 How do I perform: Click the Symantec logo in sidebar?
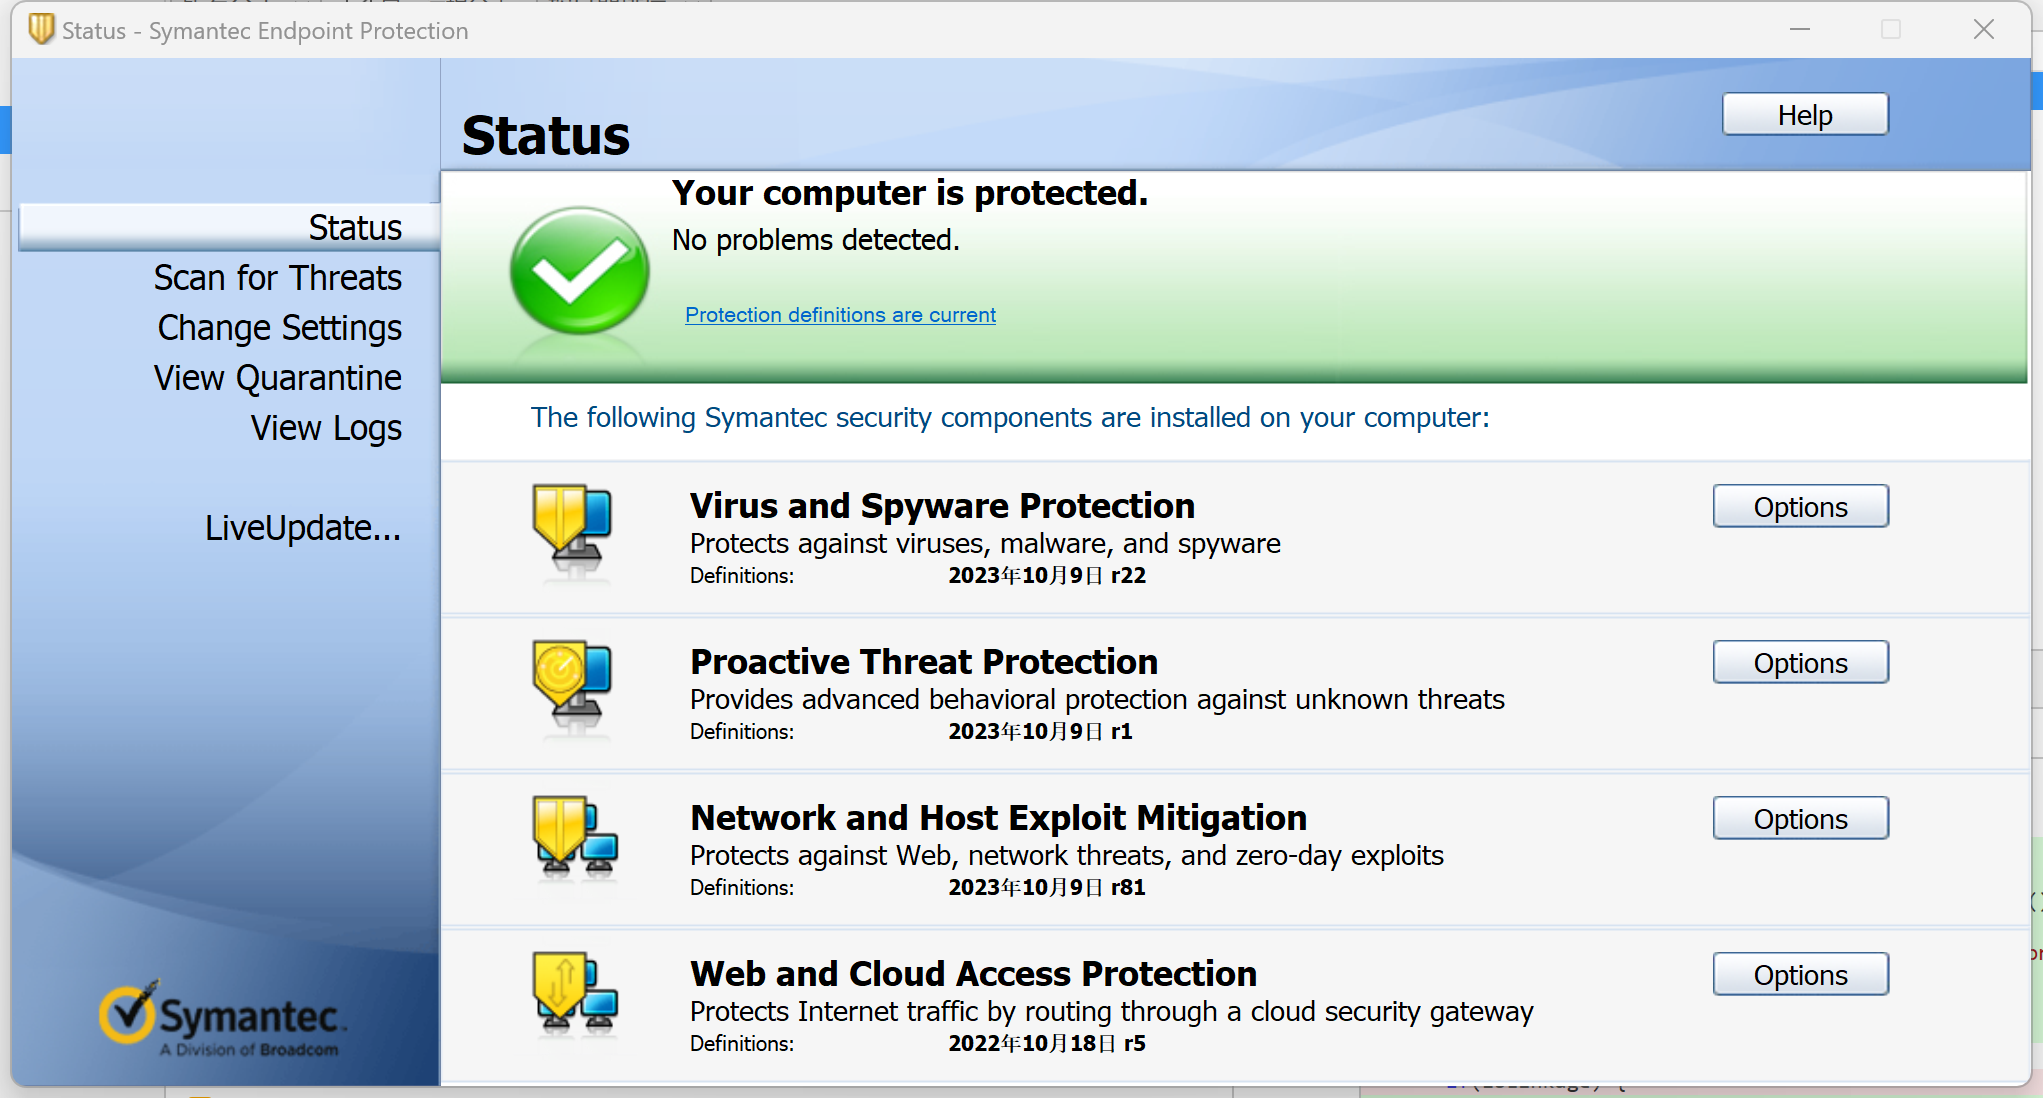tap(222, 1018)
